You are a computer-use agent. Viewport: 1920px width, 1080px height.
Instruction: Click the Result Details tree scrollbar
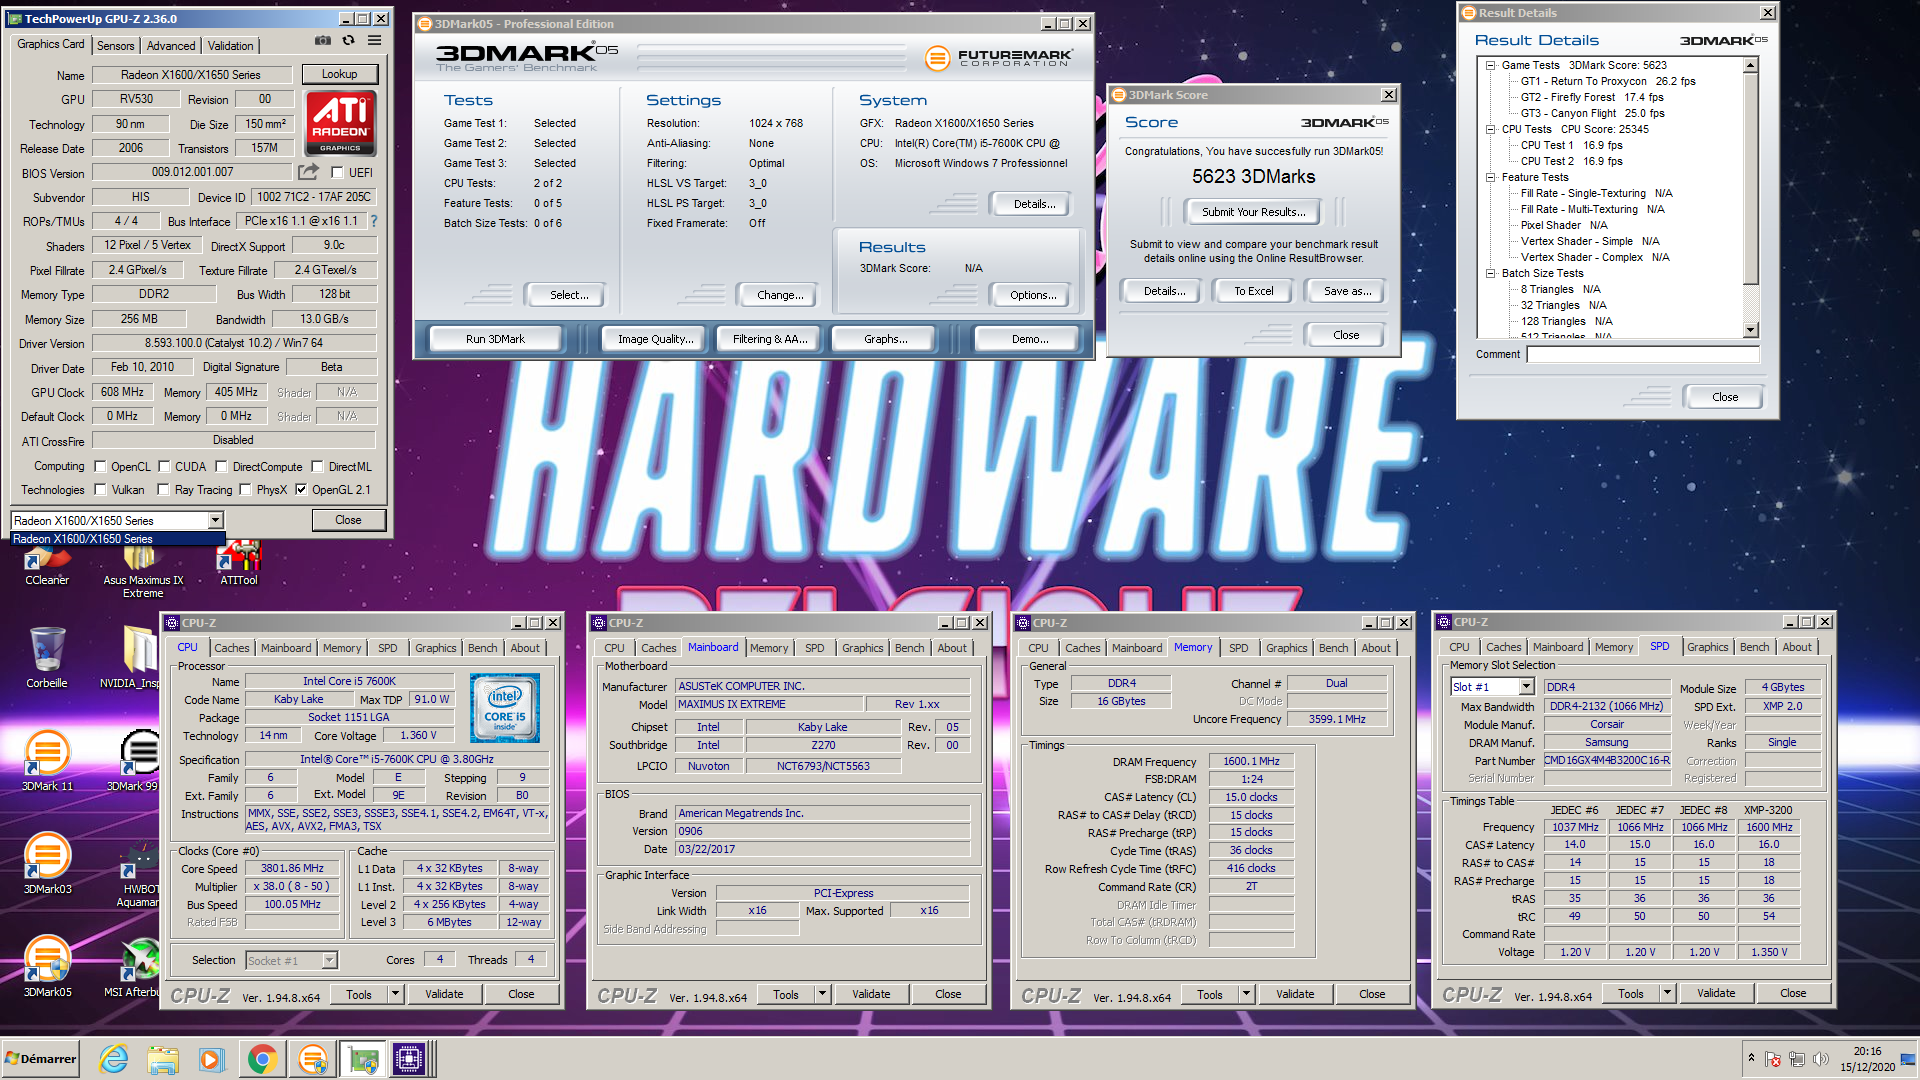point(1750,197)
